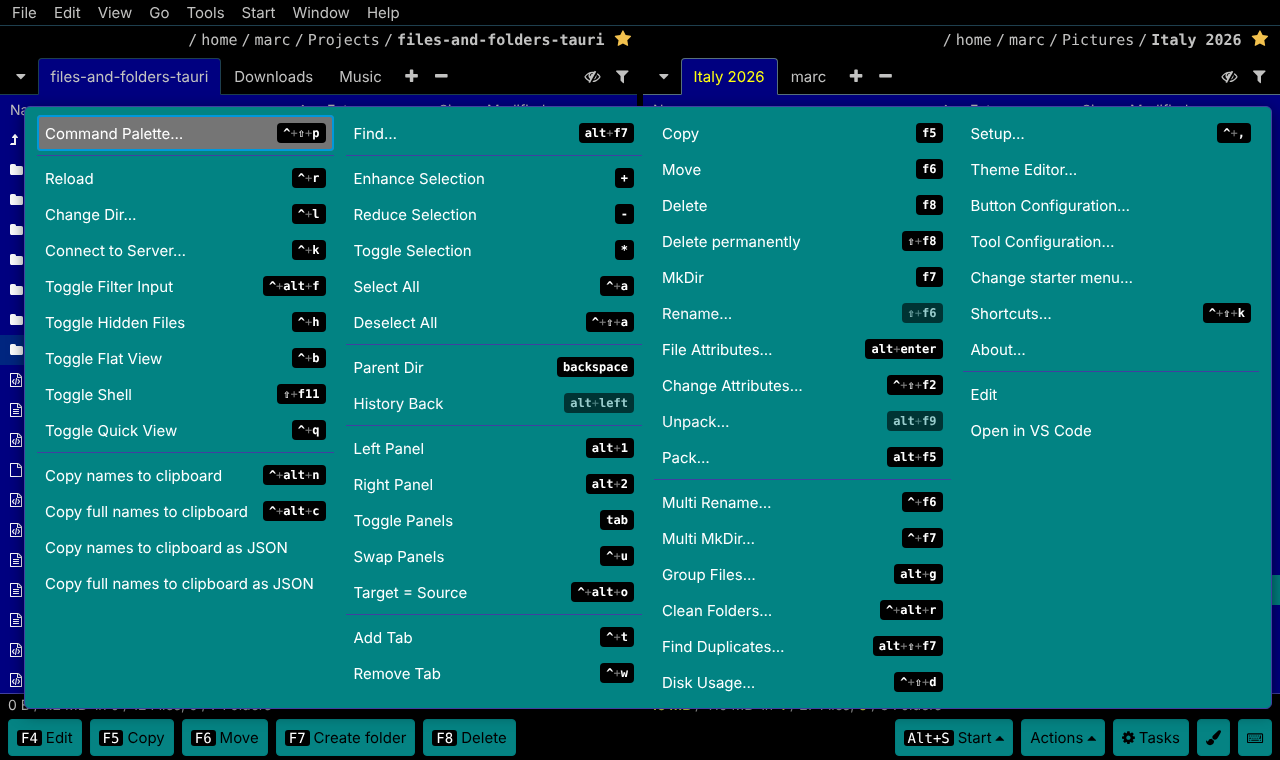
Task: Select Open in VS Code entry
Action: click(x=1111, y=431)
